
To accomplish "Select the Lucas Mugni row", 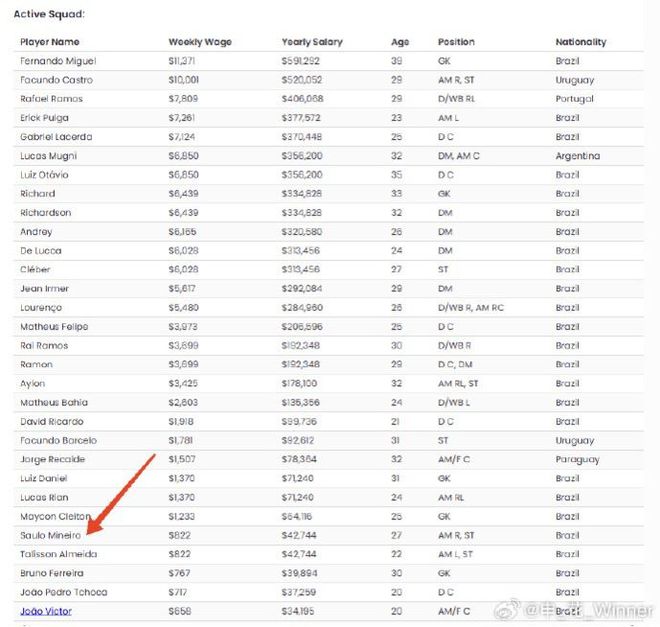I will click(x=328, y=156).
